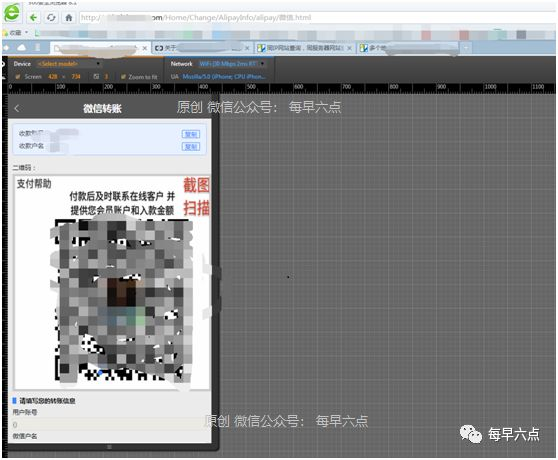This screenshot has height=460, width=558.
Task: Close the third browser tab
Action: pos(349,48)
